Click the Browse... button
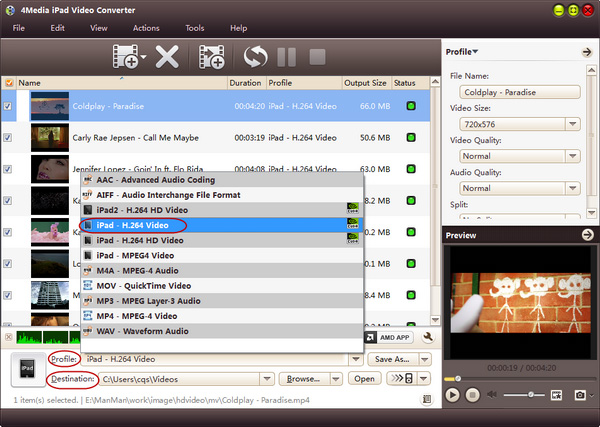 click(x=308, y=379)
